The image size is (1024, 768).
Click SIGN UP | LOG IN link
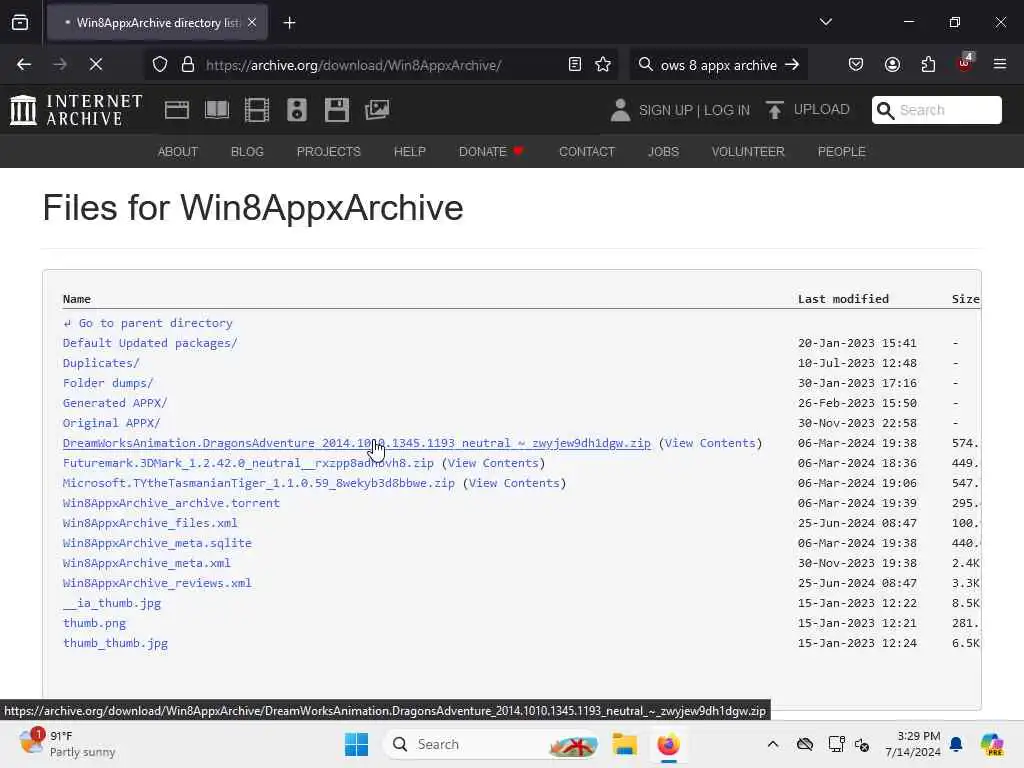pos(694,110)
